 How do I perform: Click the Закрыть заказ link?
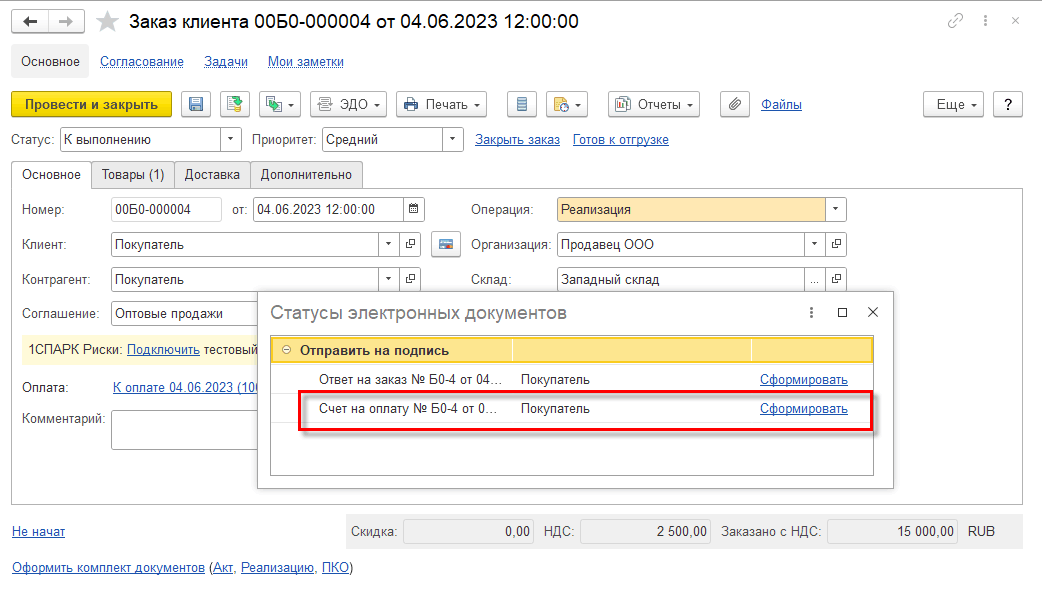point(517,140)
